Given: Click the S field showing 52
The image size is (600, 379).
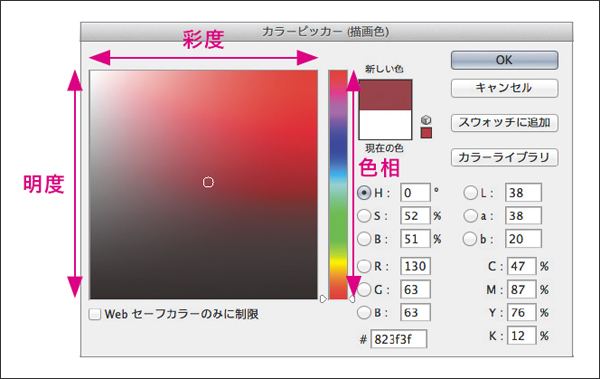Looking at the screenshot, I should [415, 216].
